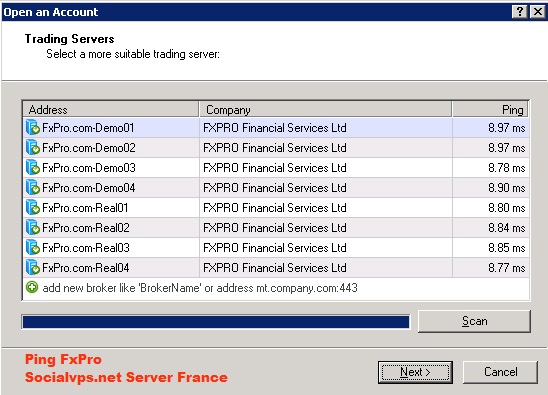The width and height of the screenshot is (548, 395).
Task: Click server icon beside FxPro.com-Demo03
Action: pyautogui.click(x=33, y=167)
